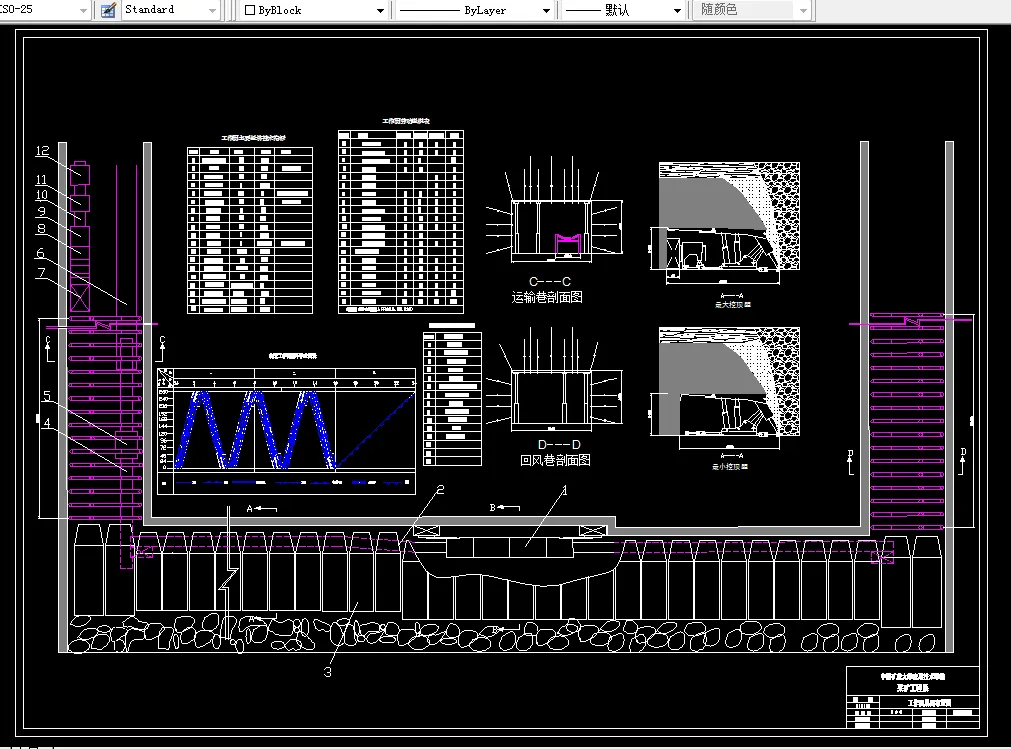The height and width of the screenshot is (749, 1011).
Task: Select the C---C section title
Action: [549, 282]
